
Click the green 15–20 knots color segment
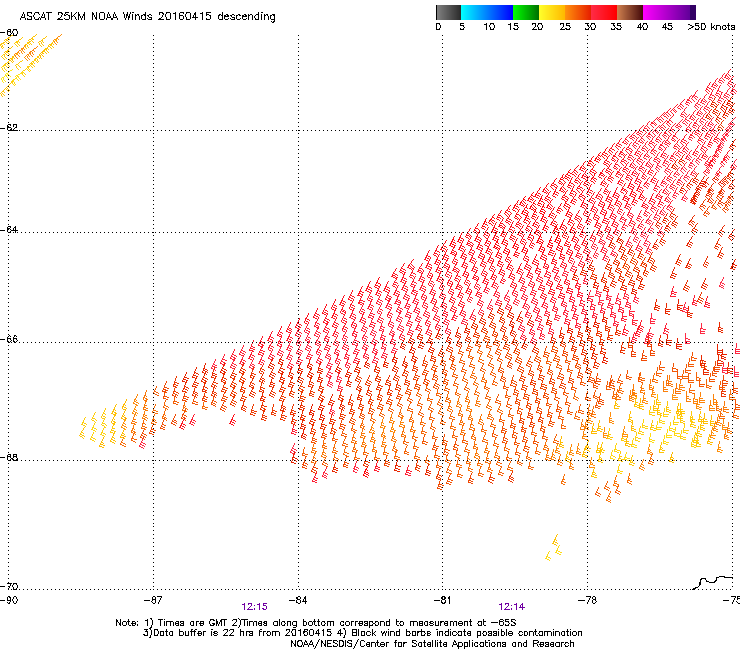[526, 12]
